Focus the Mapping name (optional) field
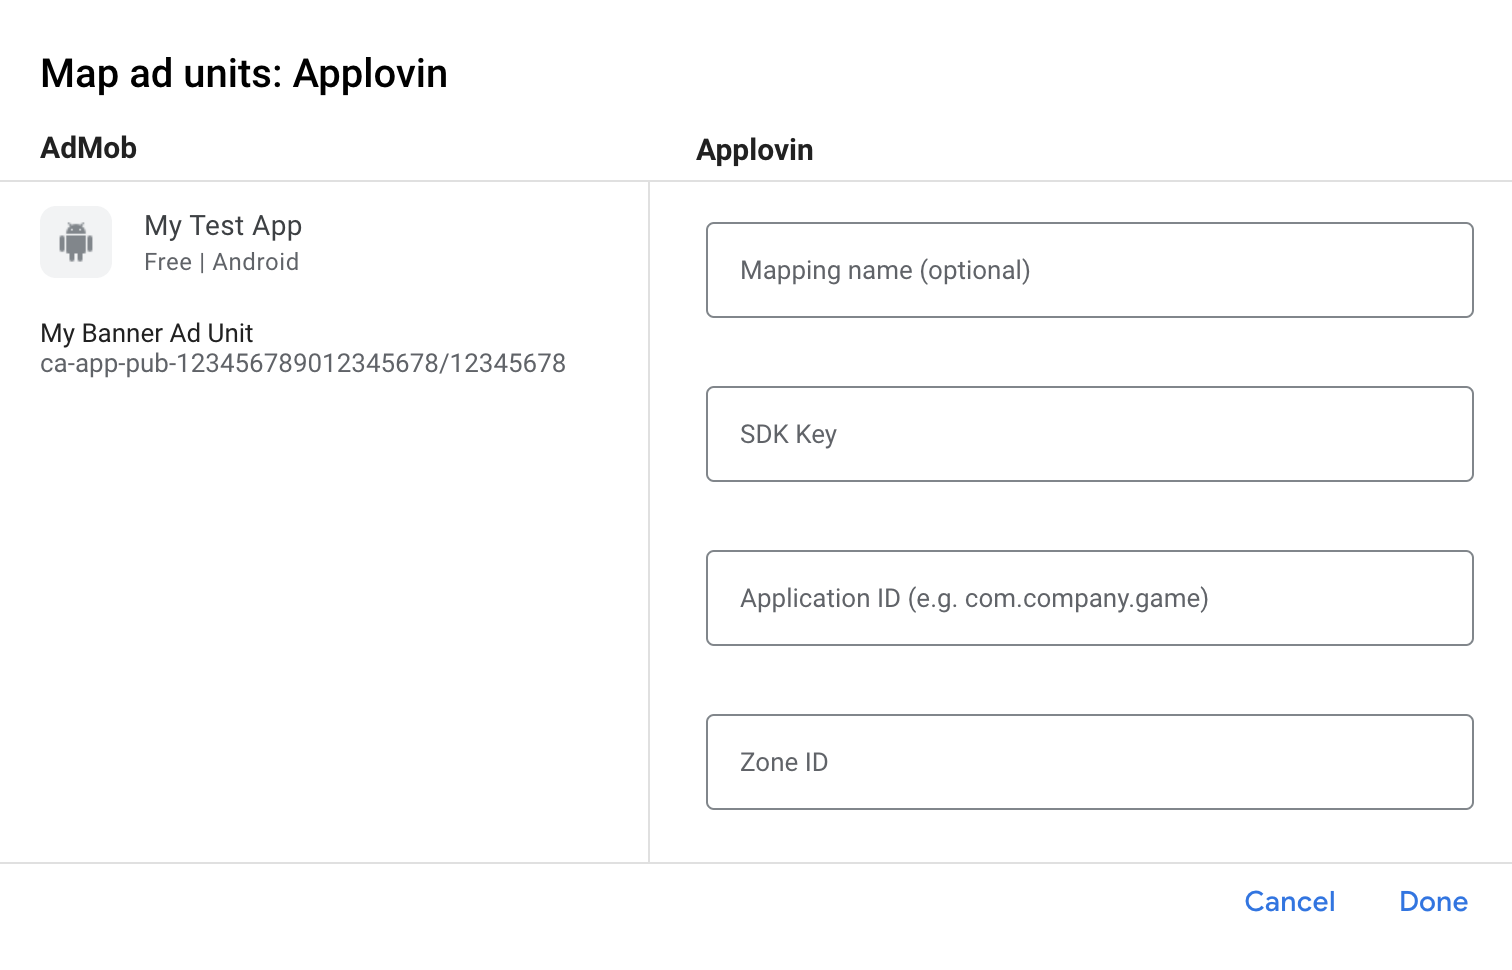The width and height of the screenshot is (1512, 970). click(x=1089, y=270)
